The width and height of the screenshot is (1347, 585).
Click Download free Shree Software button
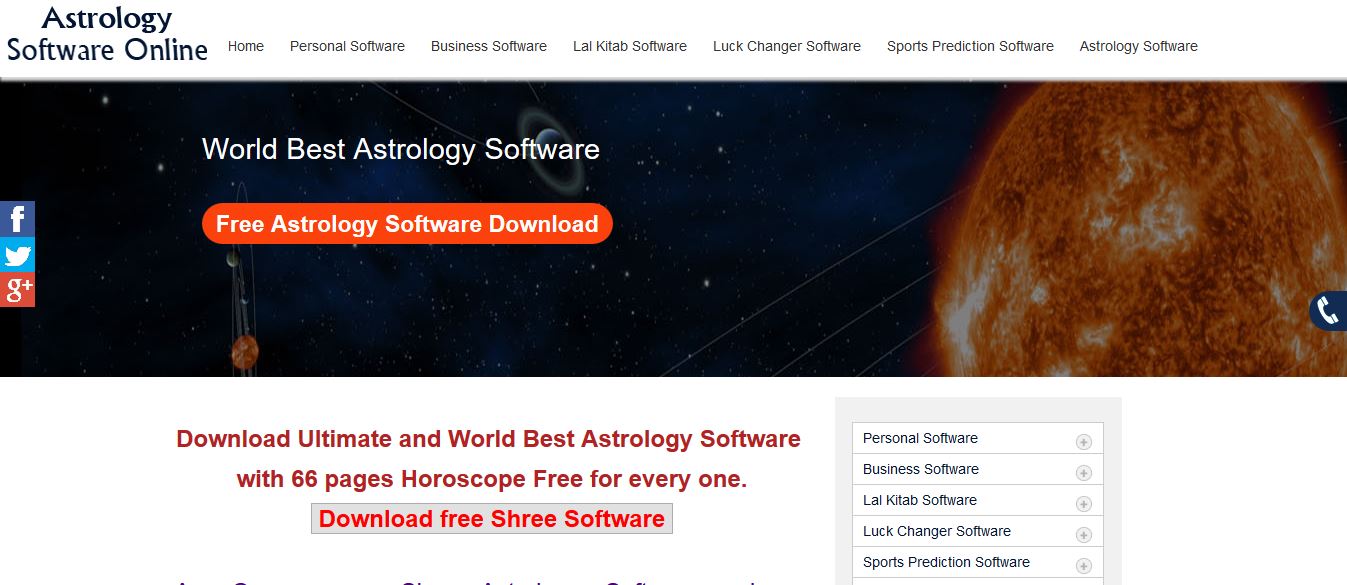(492, 519)
